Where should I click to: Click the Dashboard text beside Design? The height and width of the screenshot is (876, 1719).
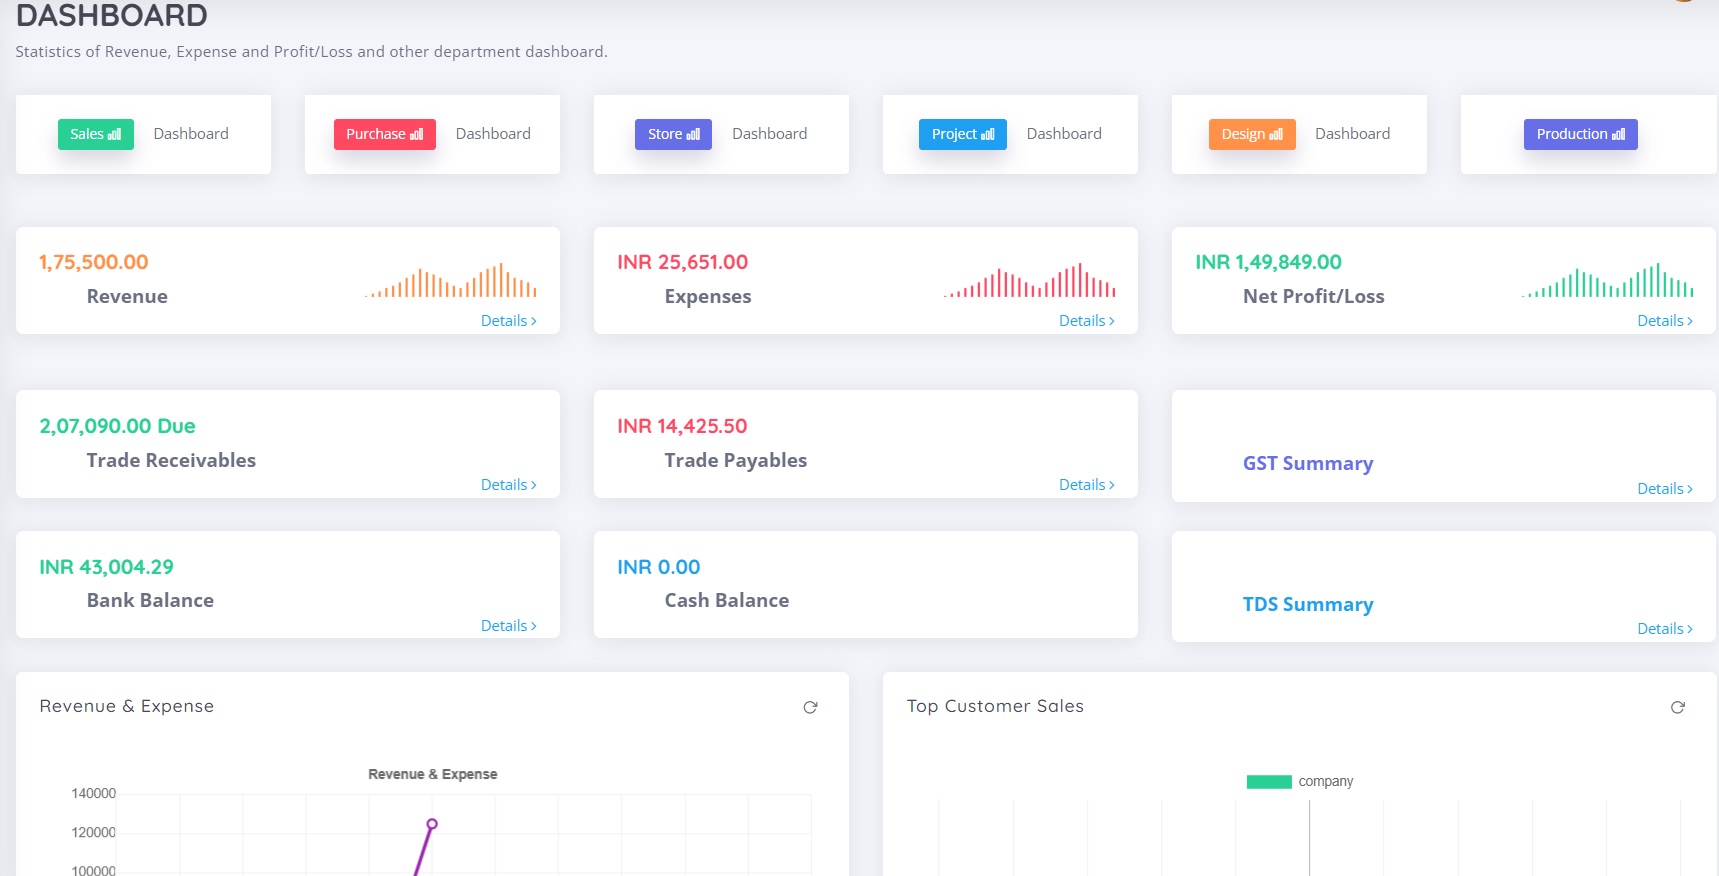coord(1352,134)
